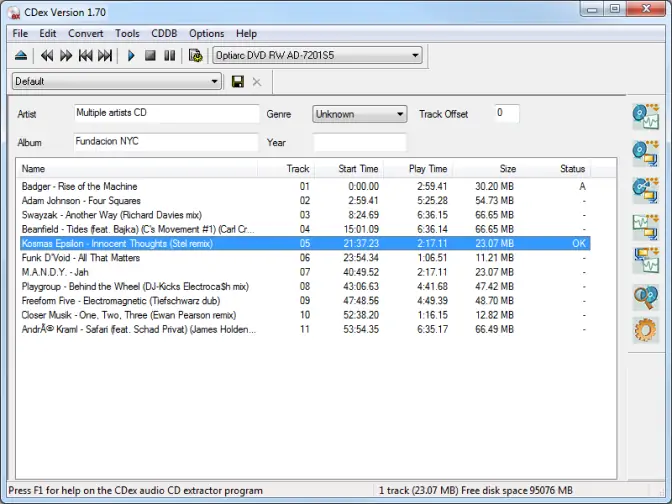Click the CDex application title icon
Image resolution: width=672 pixels, height=504 pixels.
coord(14,12)
